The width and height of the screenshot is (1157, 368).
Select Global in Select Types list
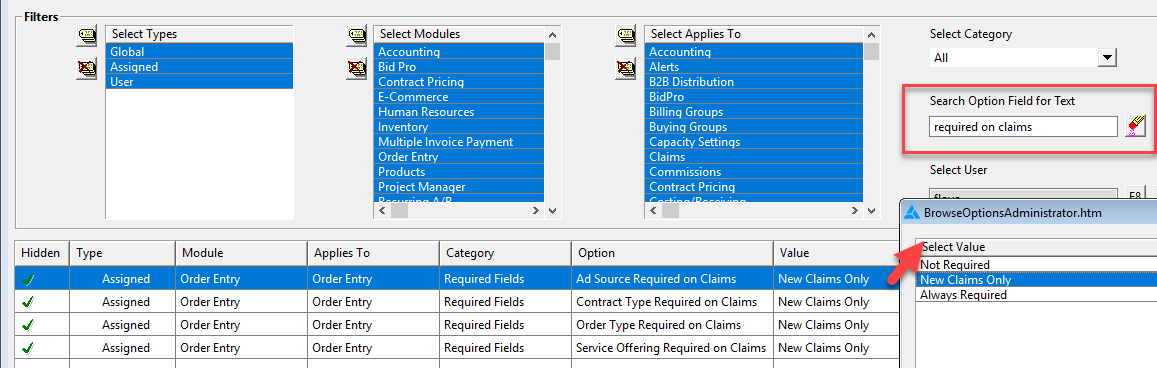[x=199, y=52]
